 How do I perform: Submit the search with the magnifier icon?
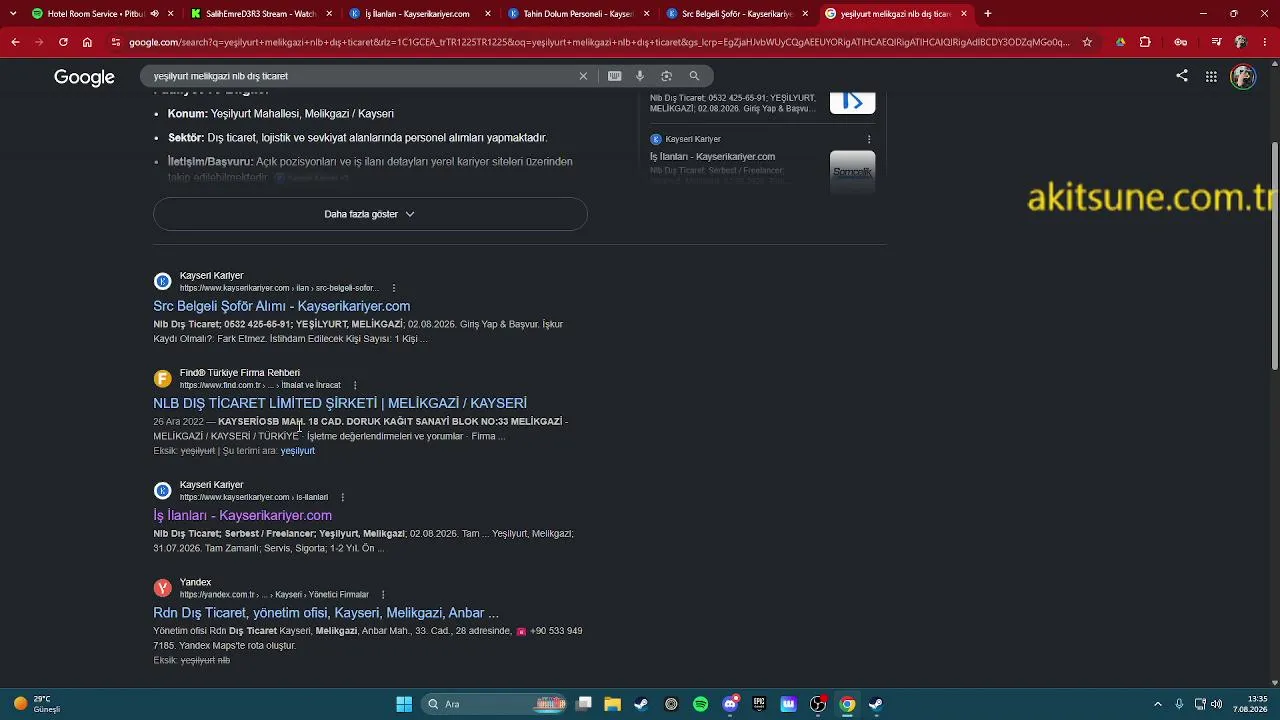pyautogui.click(x=694, y=76)
